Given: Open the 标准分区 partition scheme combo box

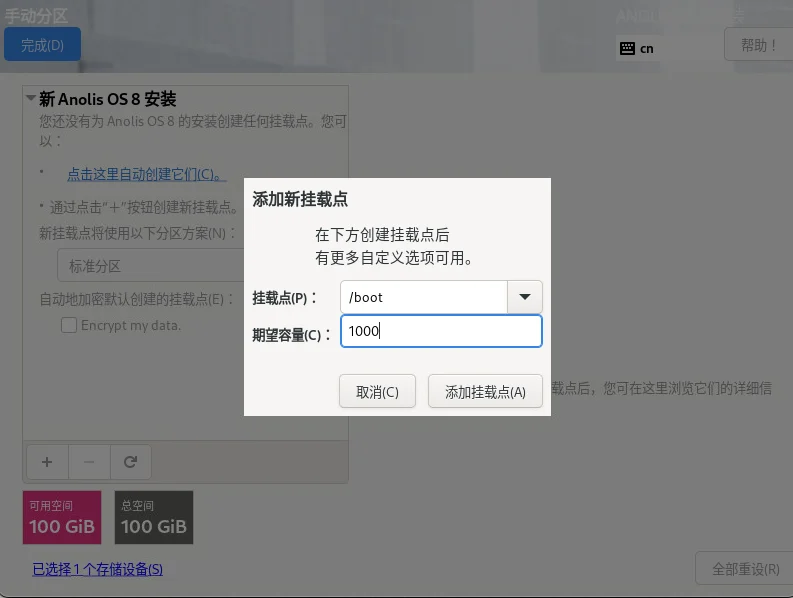Looking at the screenshot, I should 151,265.
